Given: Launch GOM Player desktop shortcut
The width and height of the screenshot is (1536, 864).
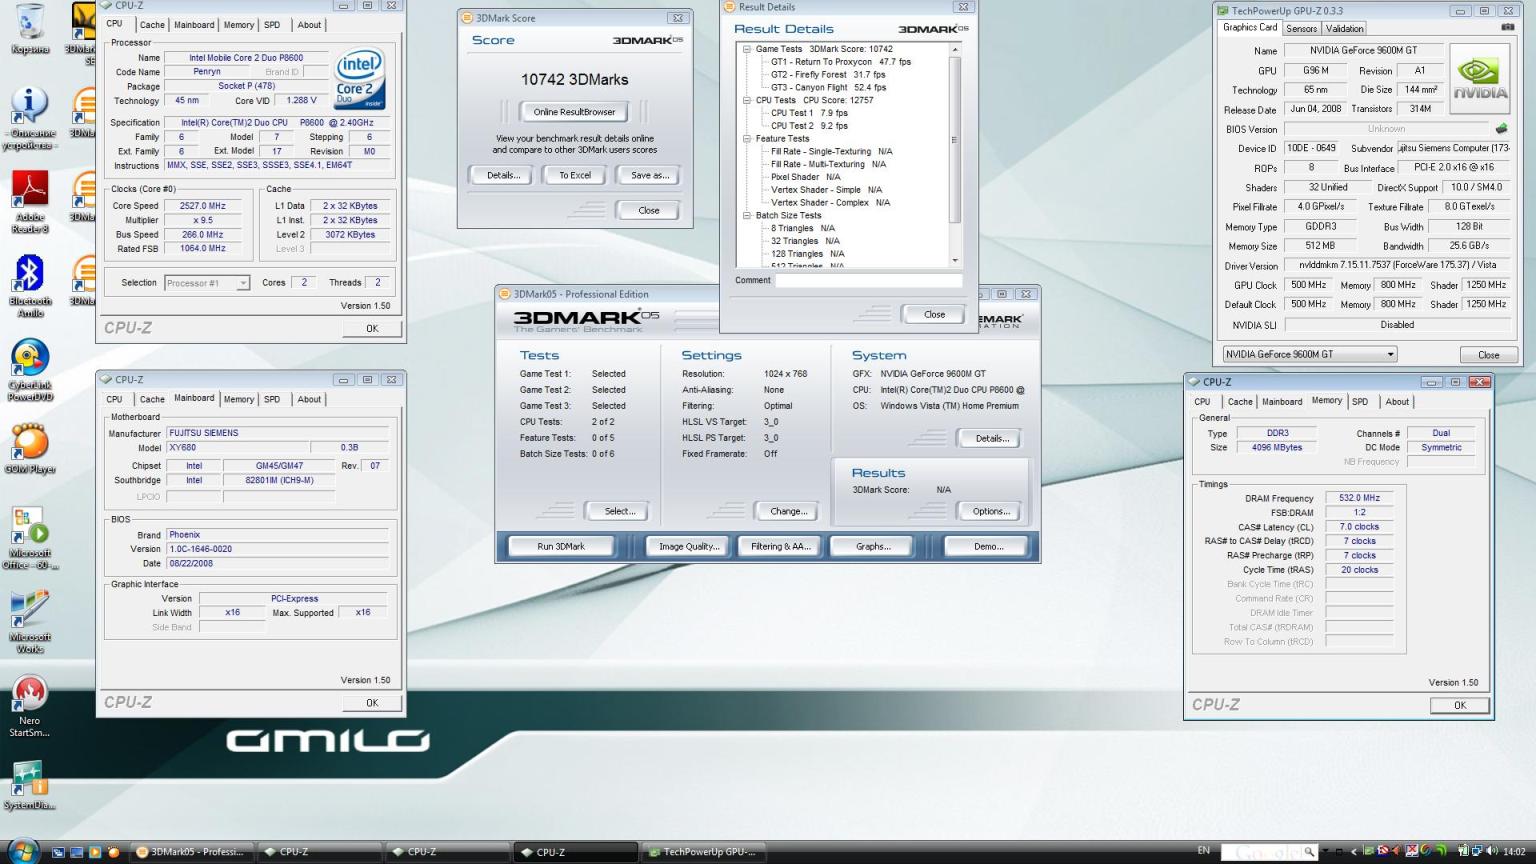Looking at the screenshot, I should coord(30,448).
